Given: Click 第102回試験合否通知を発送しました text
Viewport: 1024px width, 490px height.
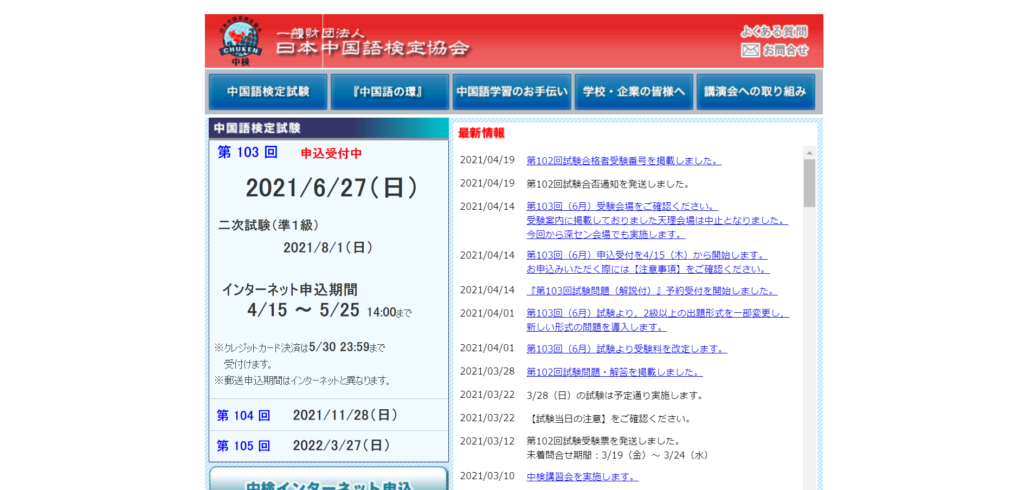Looking at the screenshot, I should coord(608,184).
